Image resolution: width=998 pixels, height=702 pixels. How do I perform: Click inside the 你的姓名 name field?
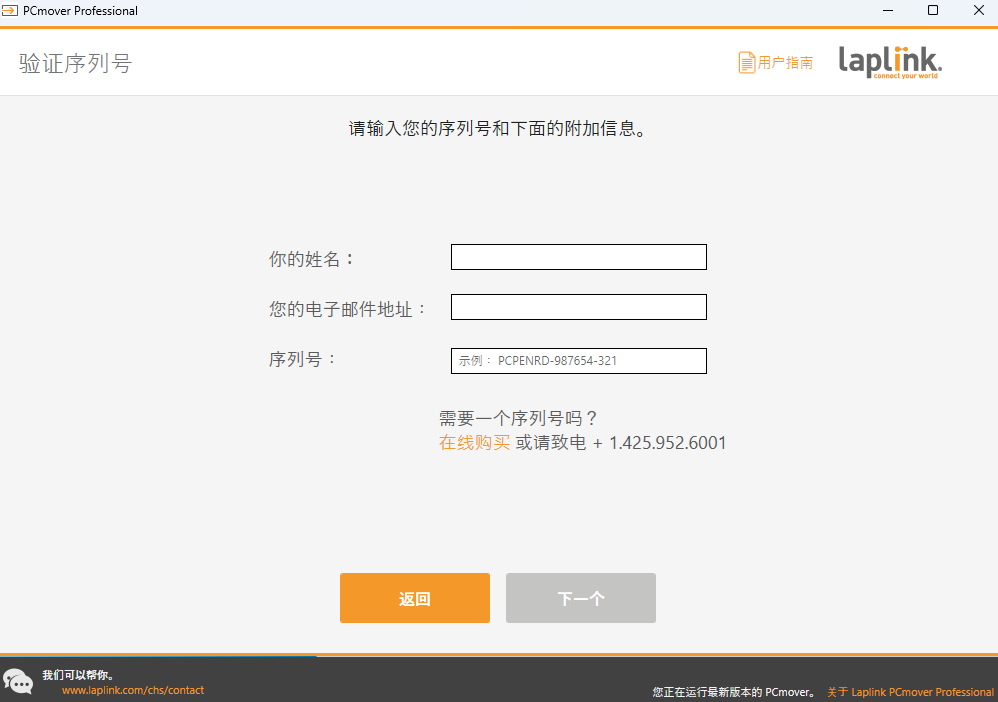click(579, 257)
